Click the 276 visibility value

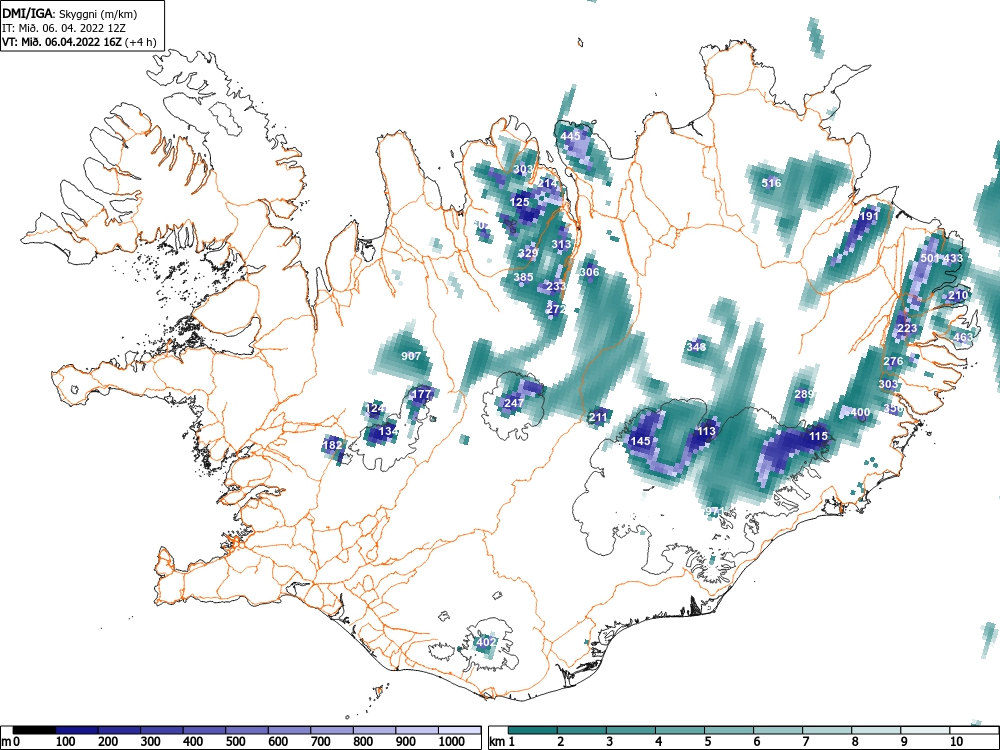893,362
